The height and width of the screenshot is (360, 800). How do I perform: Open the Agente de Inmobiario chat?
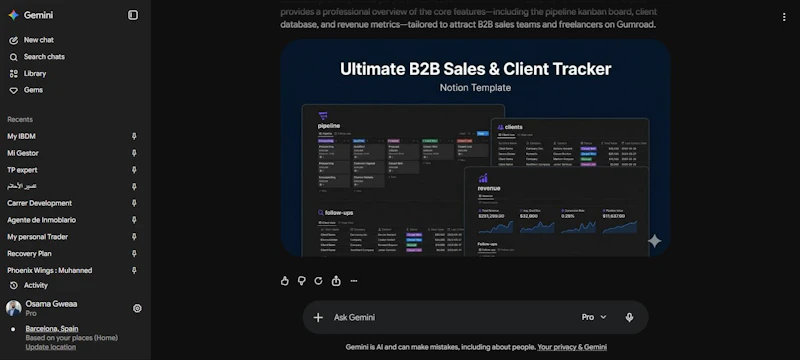[41, 220]
